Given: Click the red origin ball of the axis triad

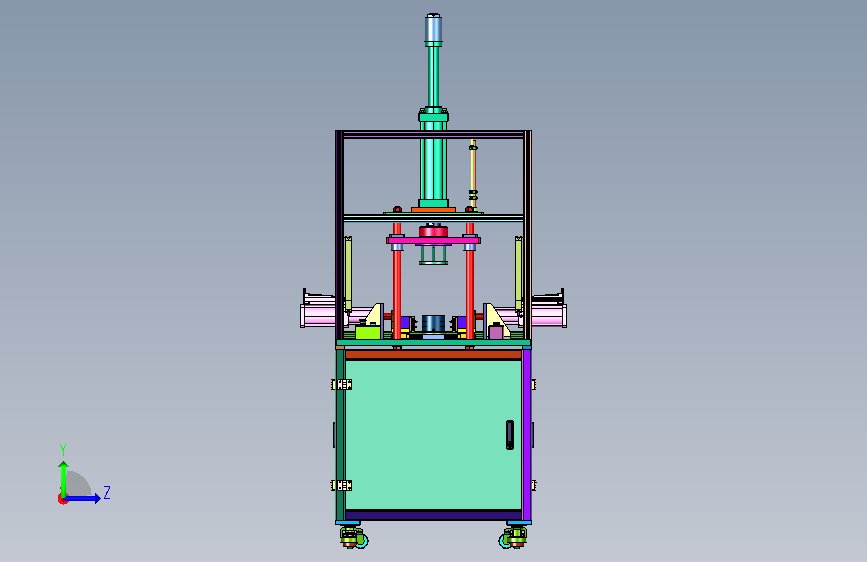Looking at the screenshot, I should [62, 499].
